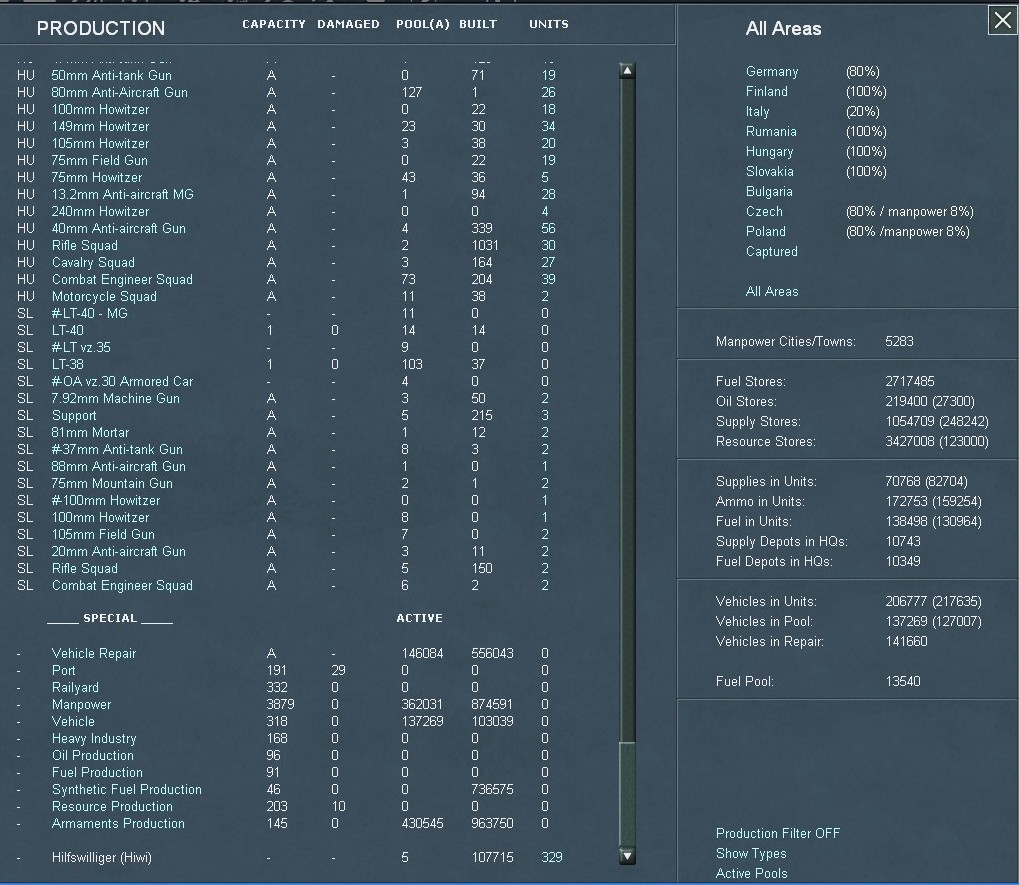Click the Armaments Production row

118,823
